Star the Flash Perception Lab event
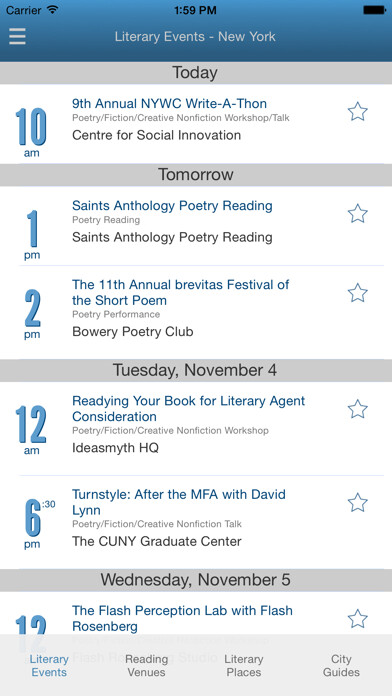The width and height of the screenshot is (392, 696). [357, 619]
